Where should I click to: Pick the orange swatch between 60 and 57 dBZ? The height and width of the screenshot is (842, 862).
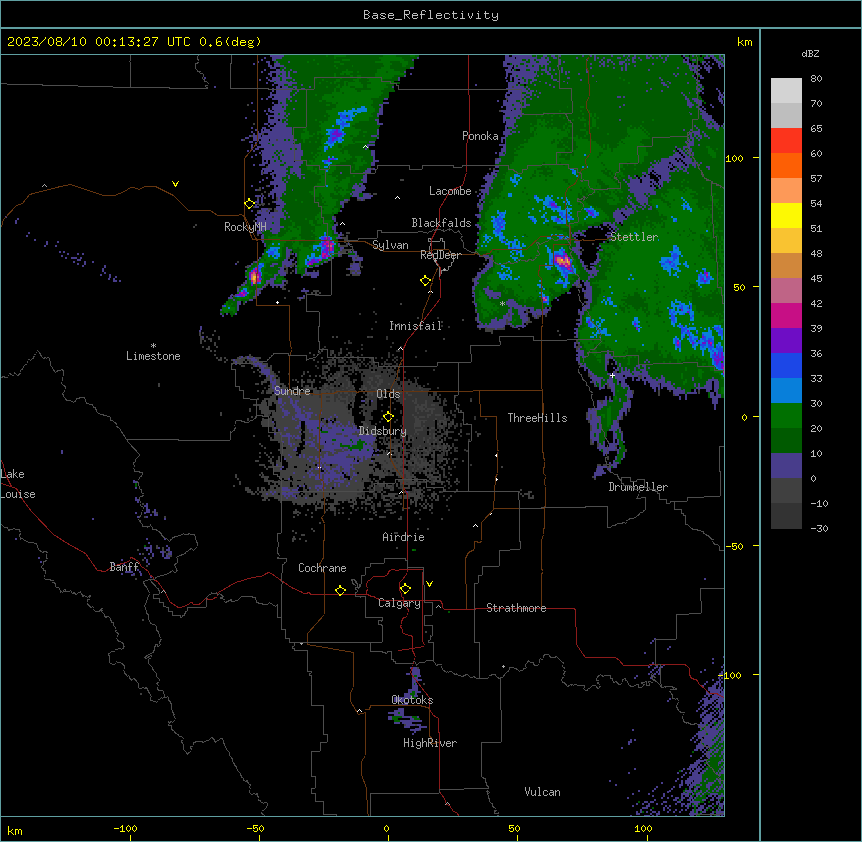[786, 165]
